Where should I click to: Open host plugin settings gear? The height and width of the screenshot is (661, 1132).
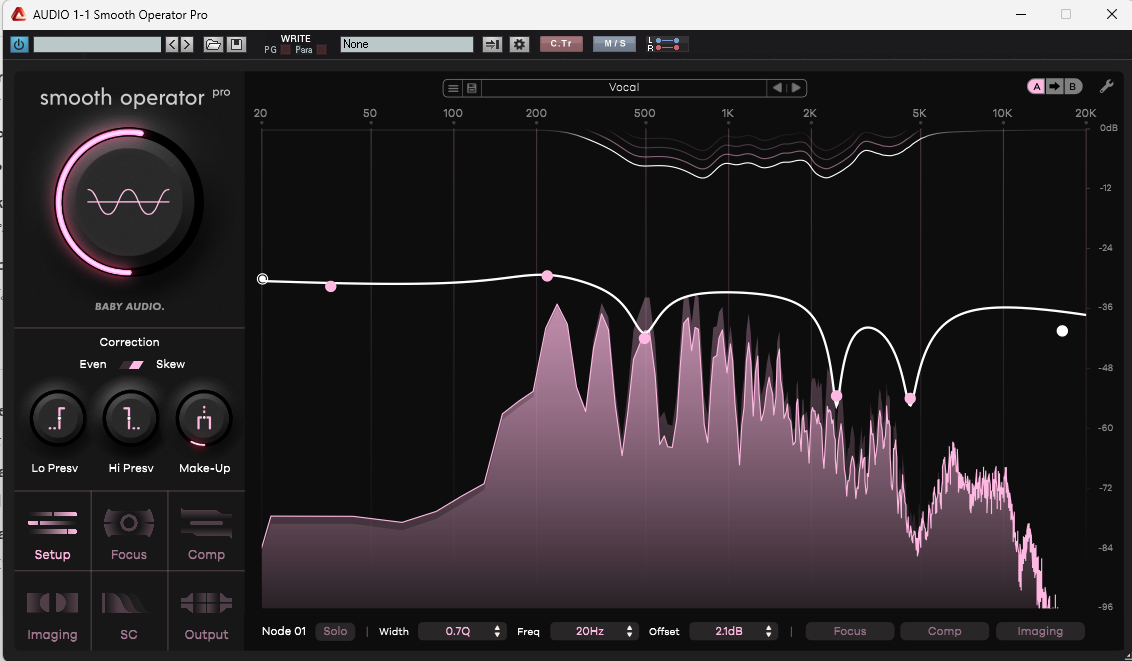click(519, 44)
